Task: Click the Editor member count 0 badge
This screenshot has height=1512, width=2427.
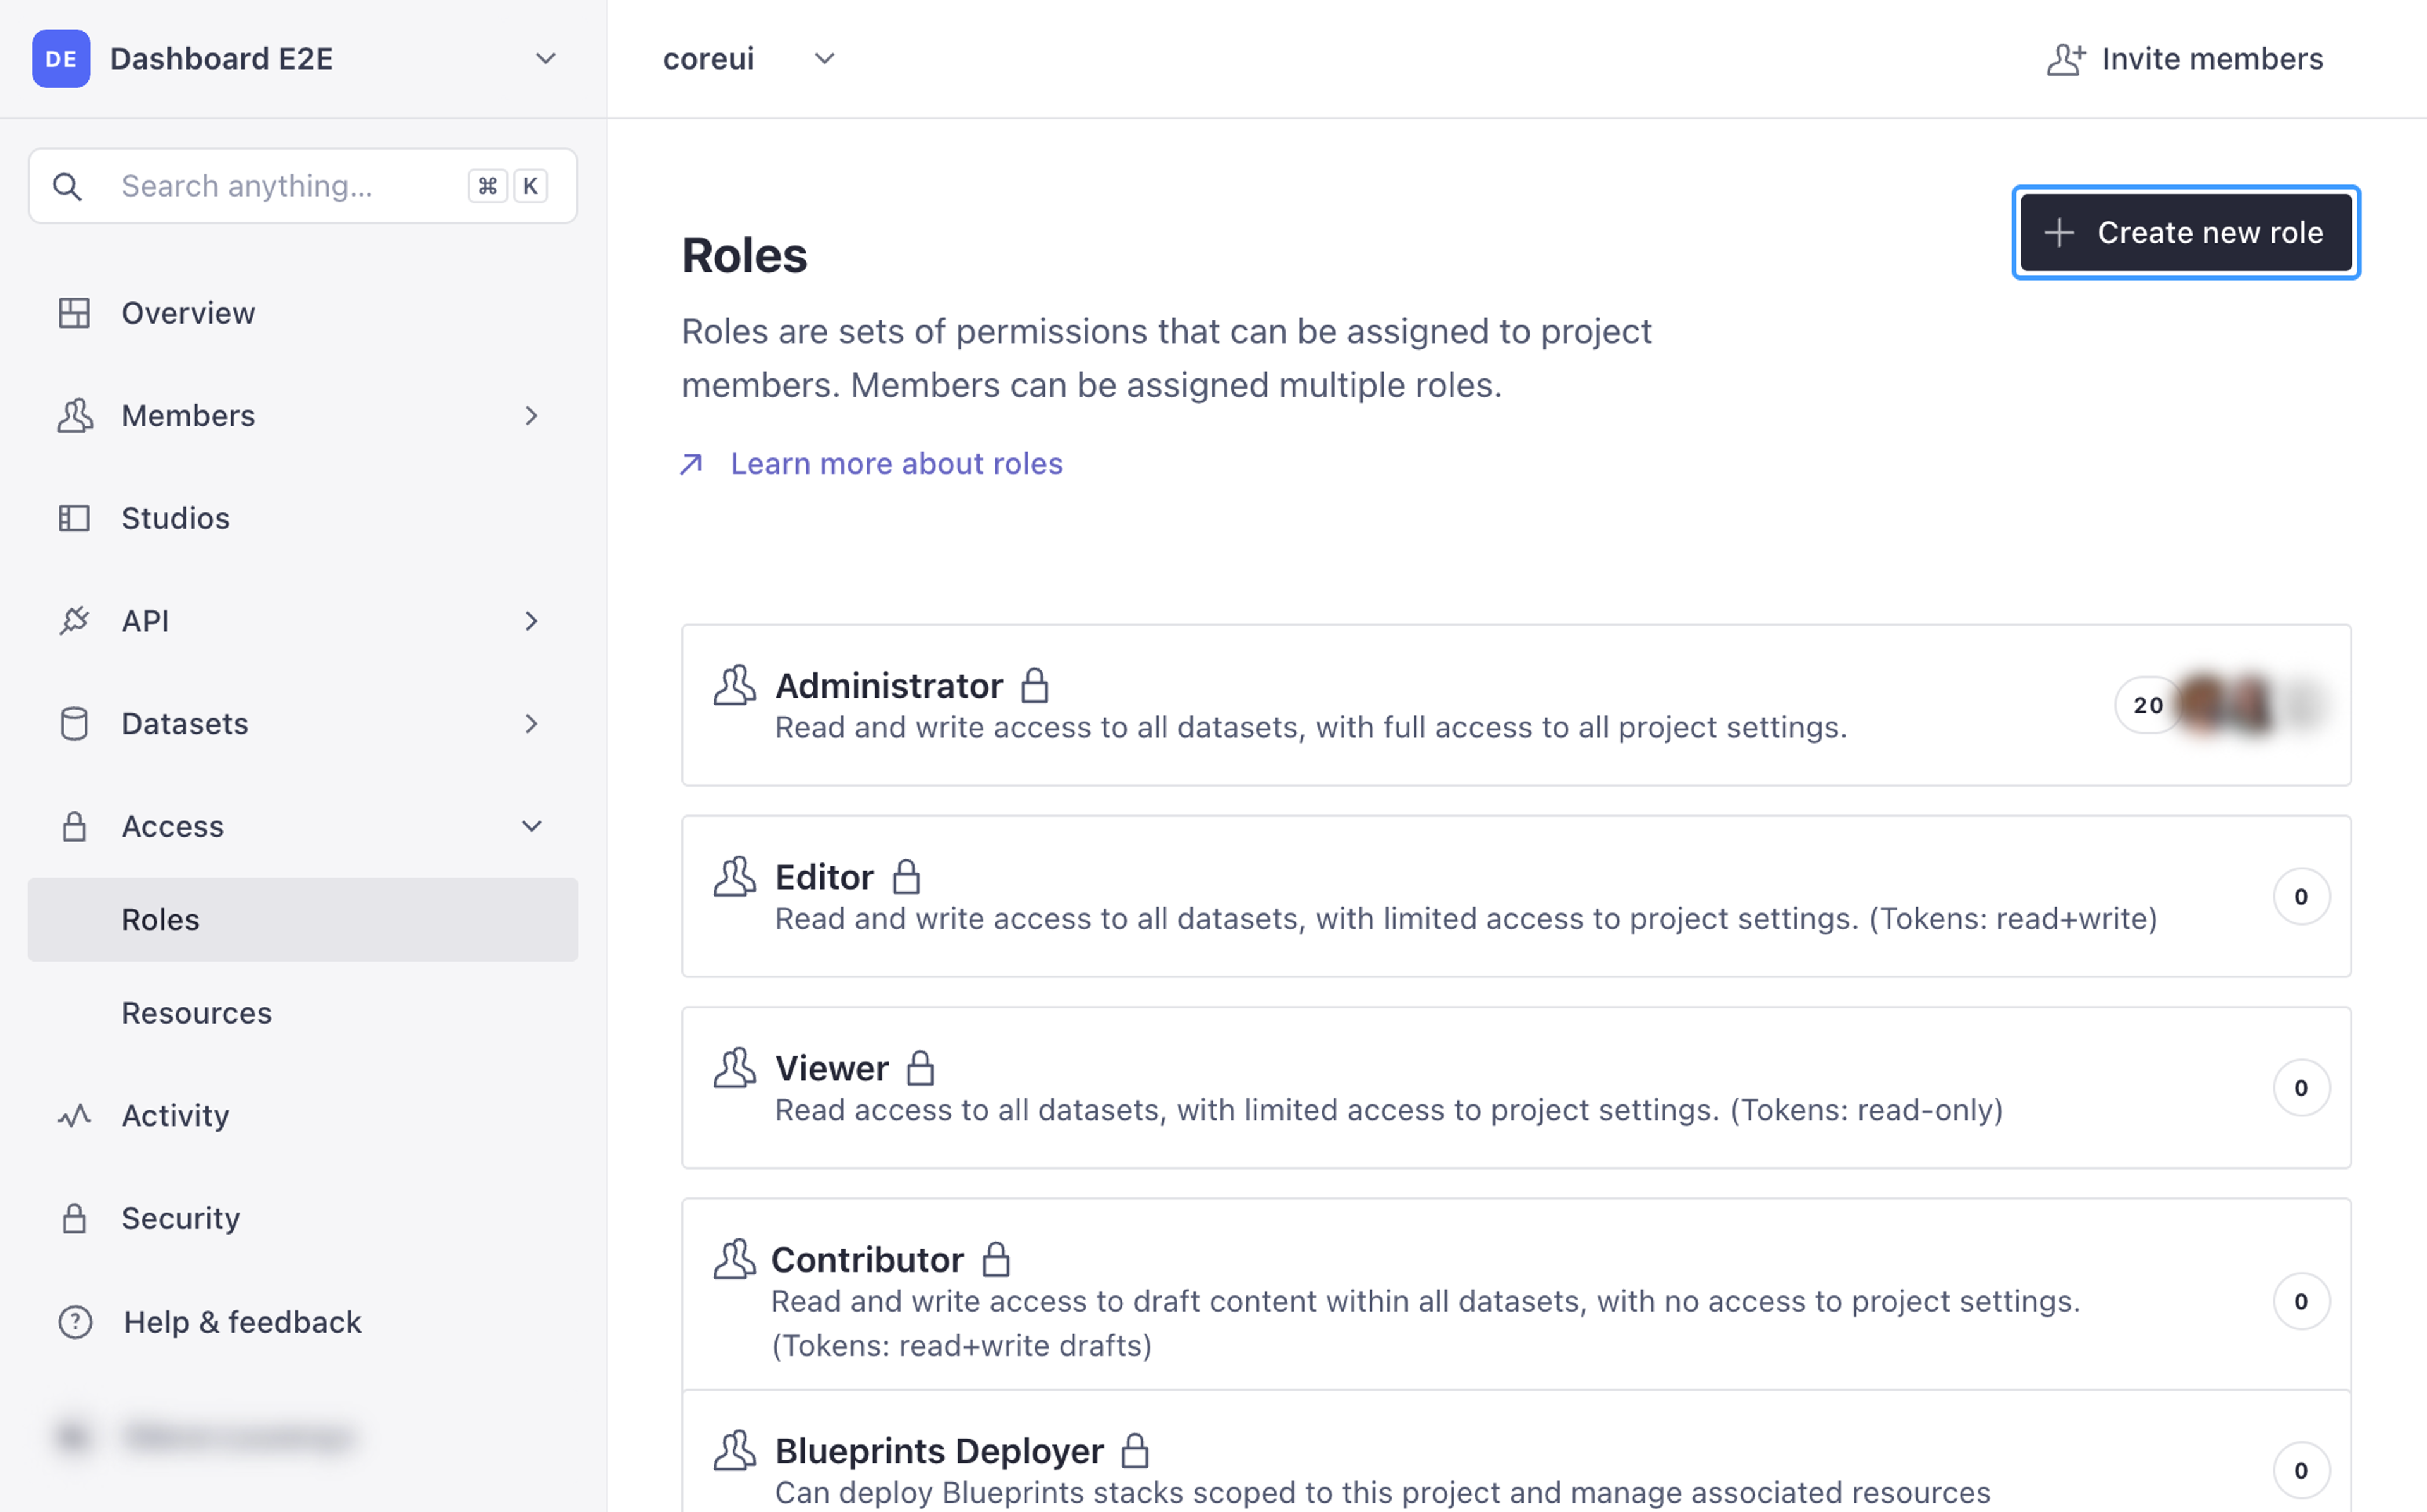Action: pos(2301,897)
